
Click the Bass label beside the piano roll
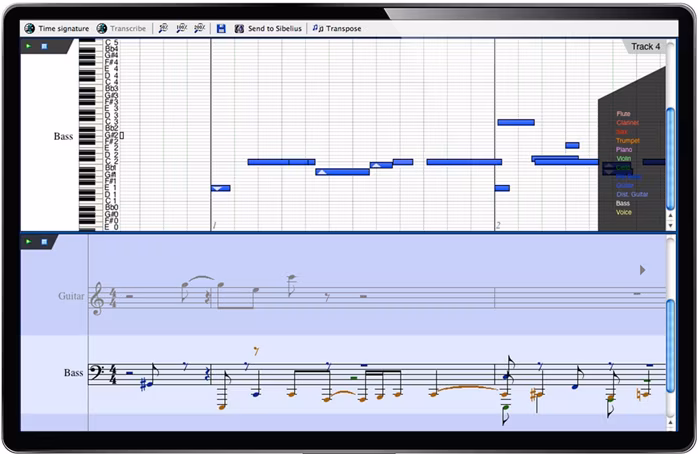(63, 136)
